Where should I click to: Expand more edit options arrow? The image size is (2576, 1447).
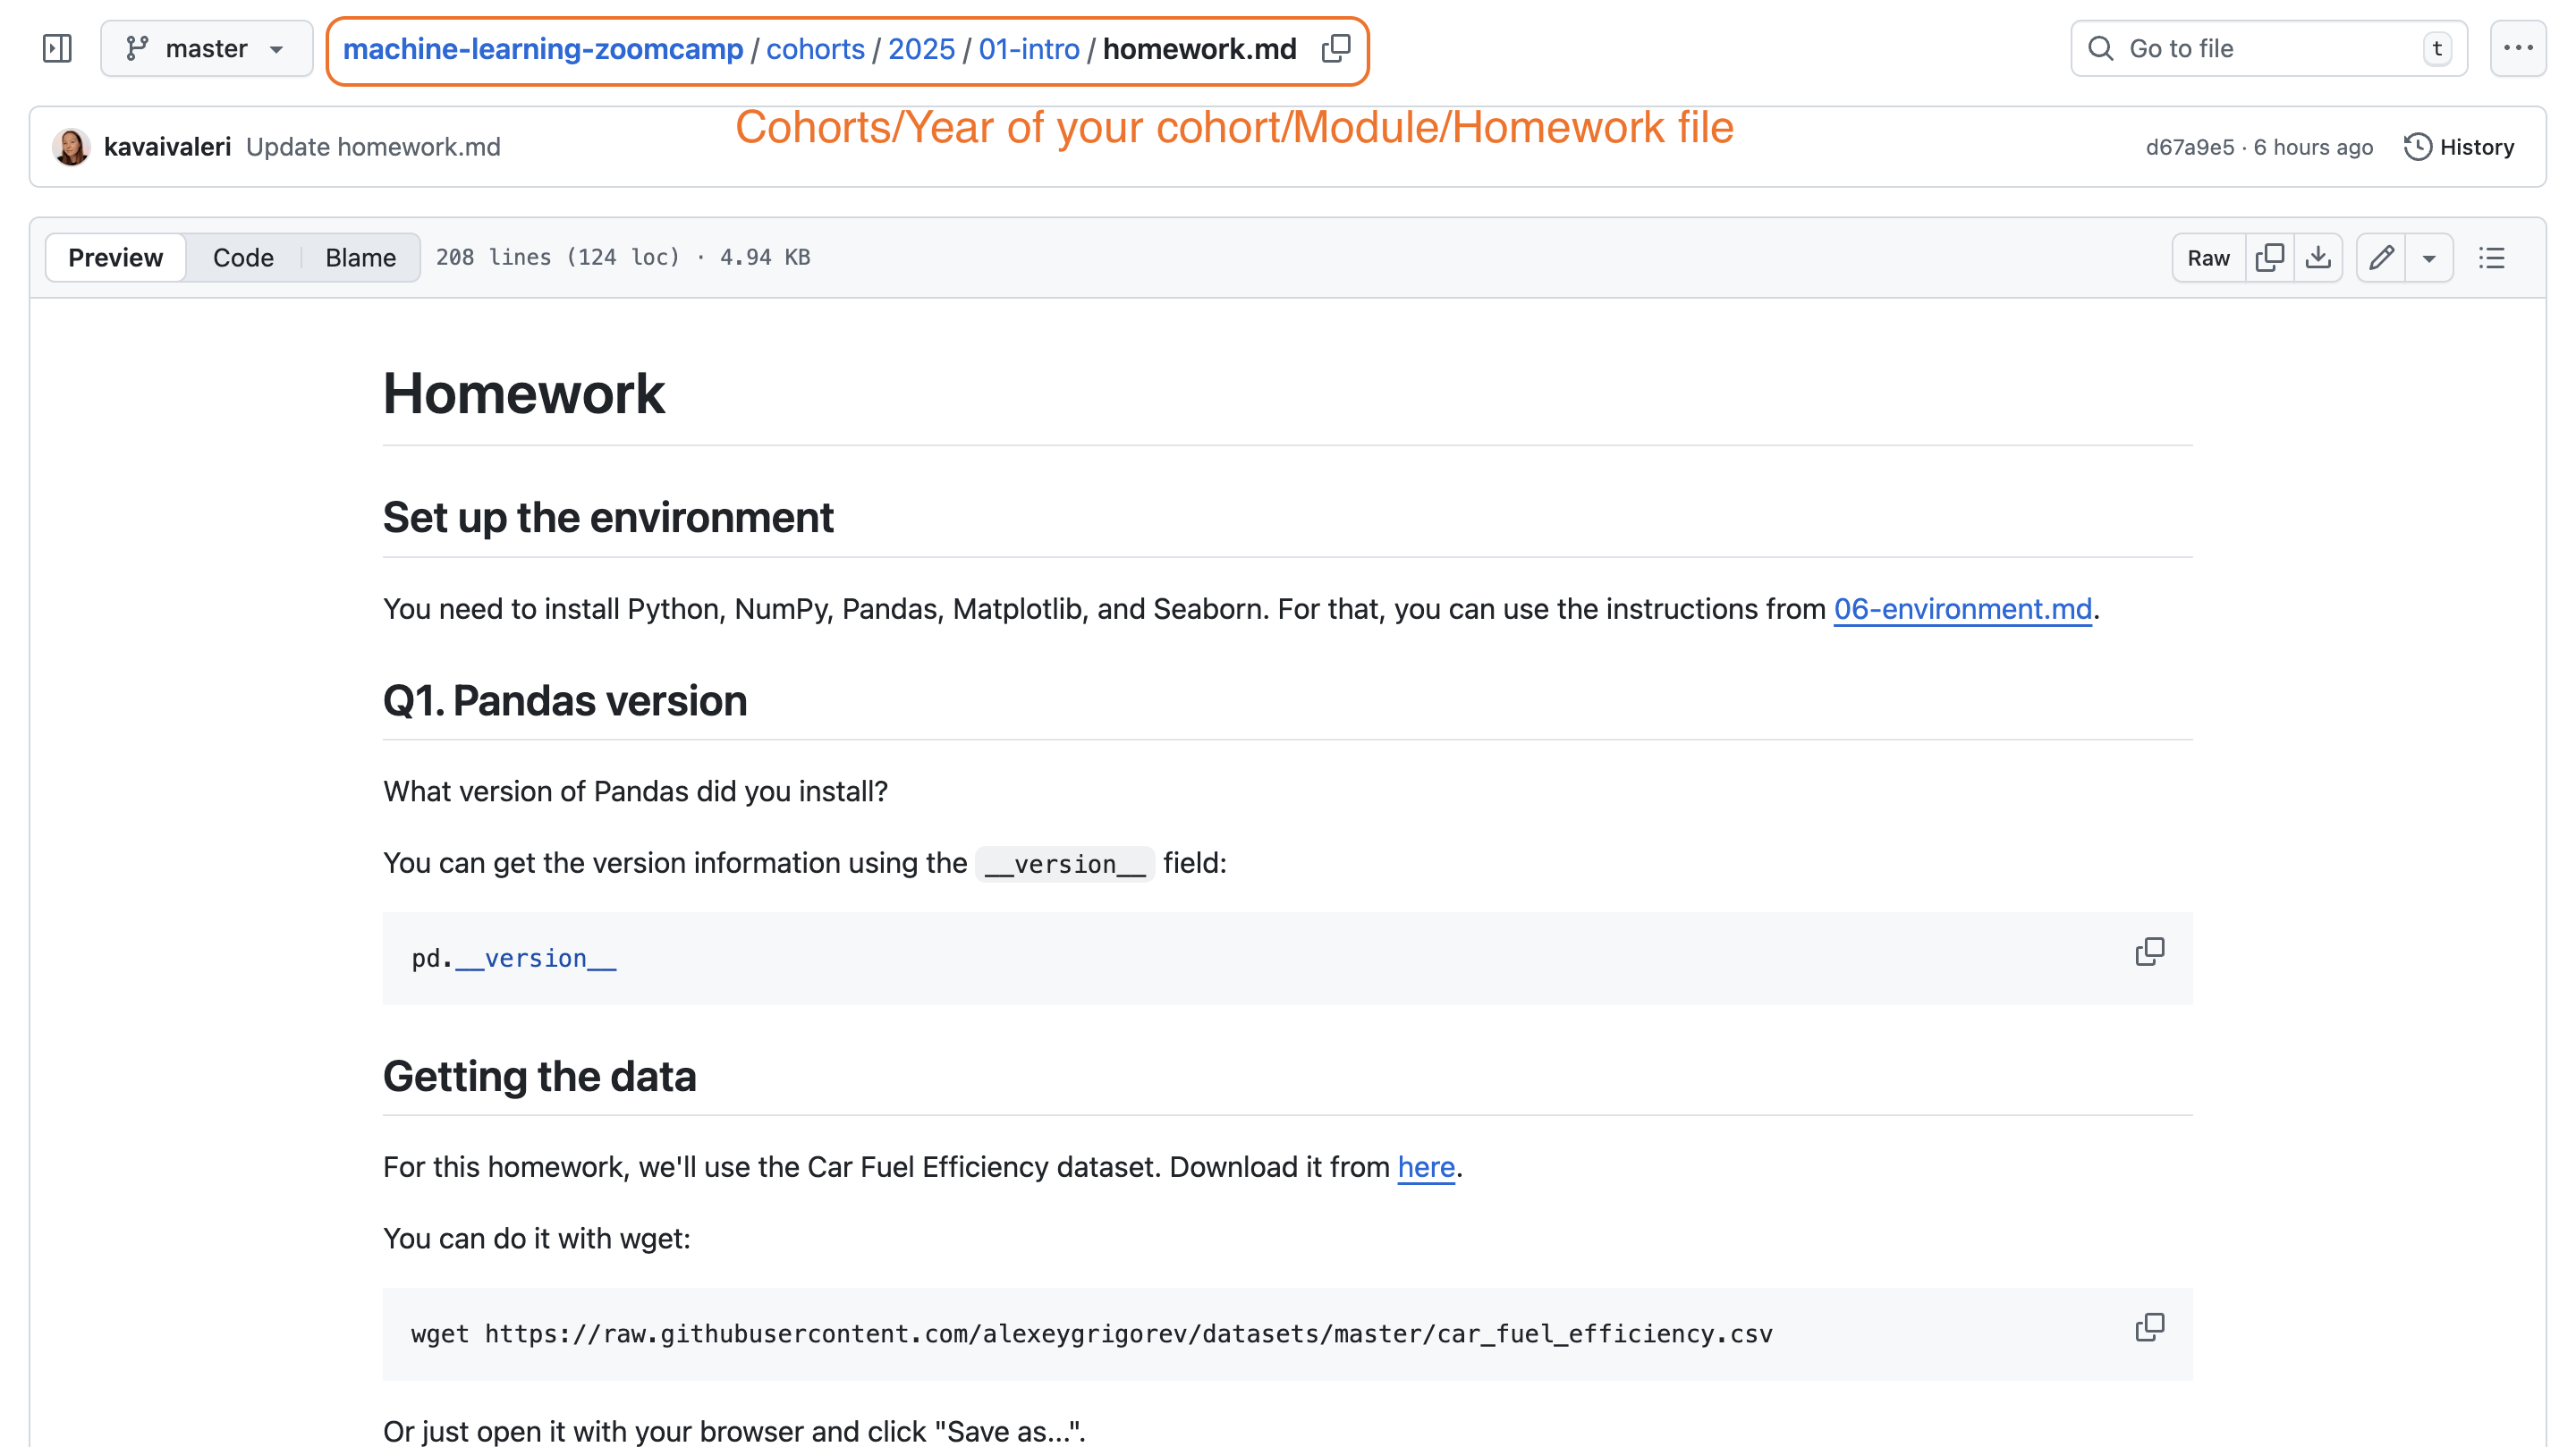click(x=2429, y=257)
